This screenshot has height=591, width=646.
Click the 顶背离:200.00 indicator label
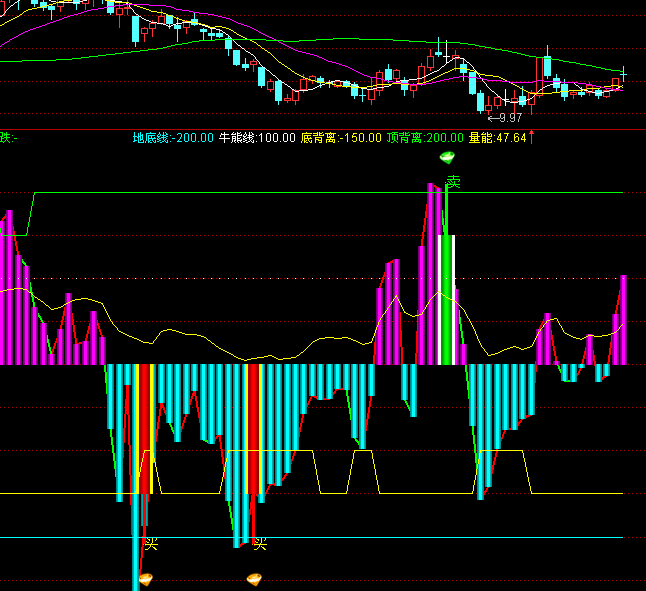click(x=425, y=138)
